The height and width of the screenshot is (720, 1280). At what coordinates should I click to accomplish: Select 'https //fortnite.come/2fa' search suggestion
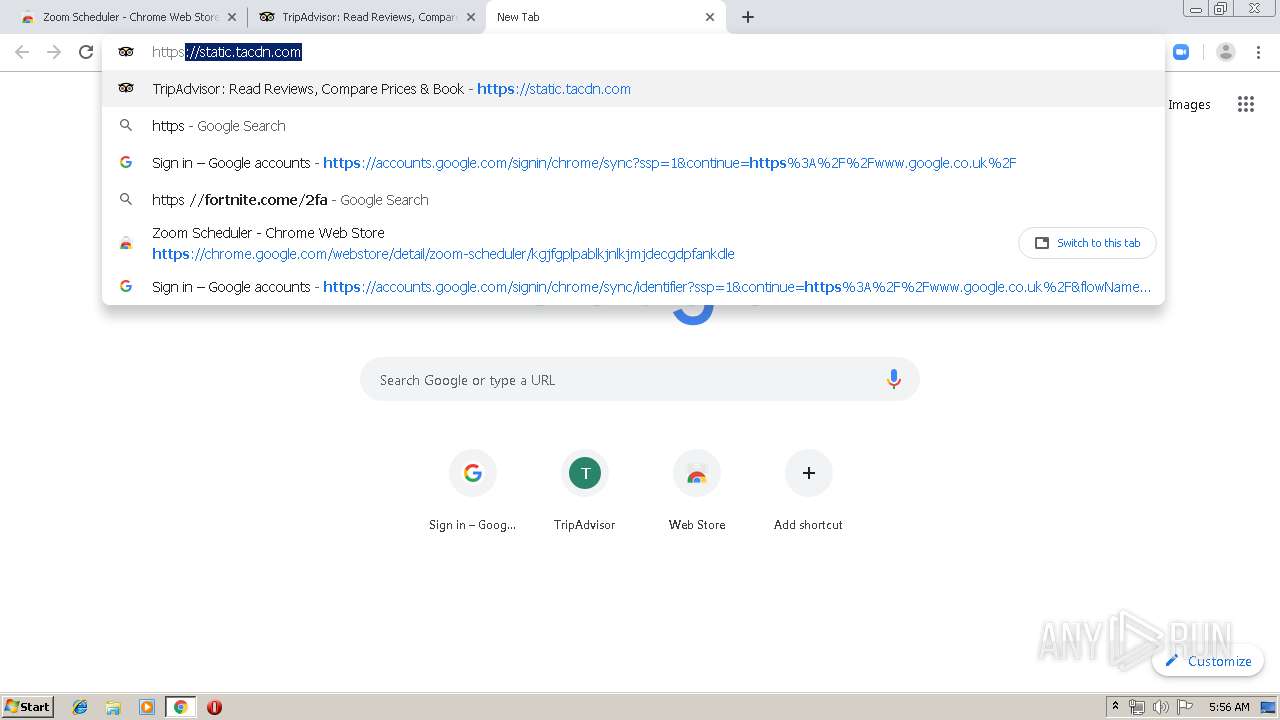(634, 200)
